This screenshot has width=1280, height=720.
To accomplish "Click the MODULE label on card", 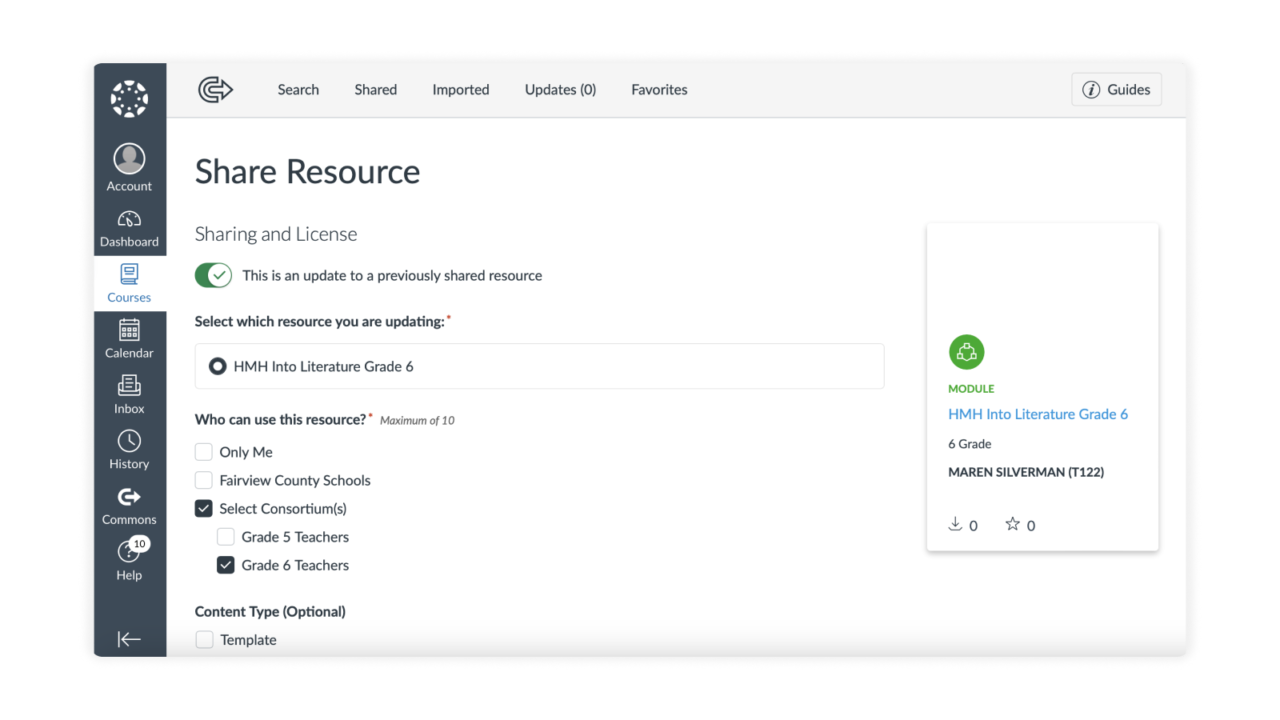I will (x=971, y=389).
